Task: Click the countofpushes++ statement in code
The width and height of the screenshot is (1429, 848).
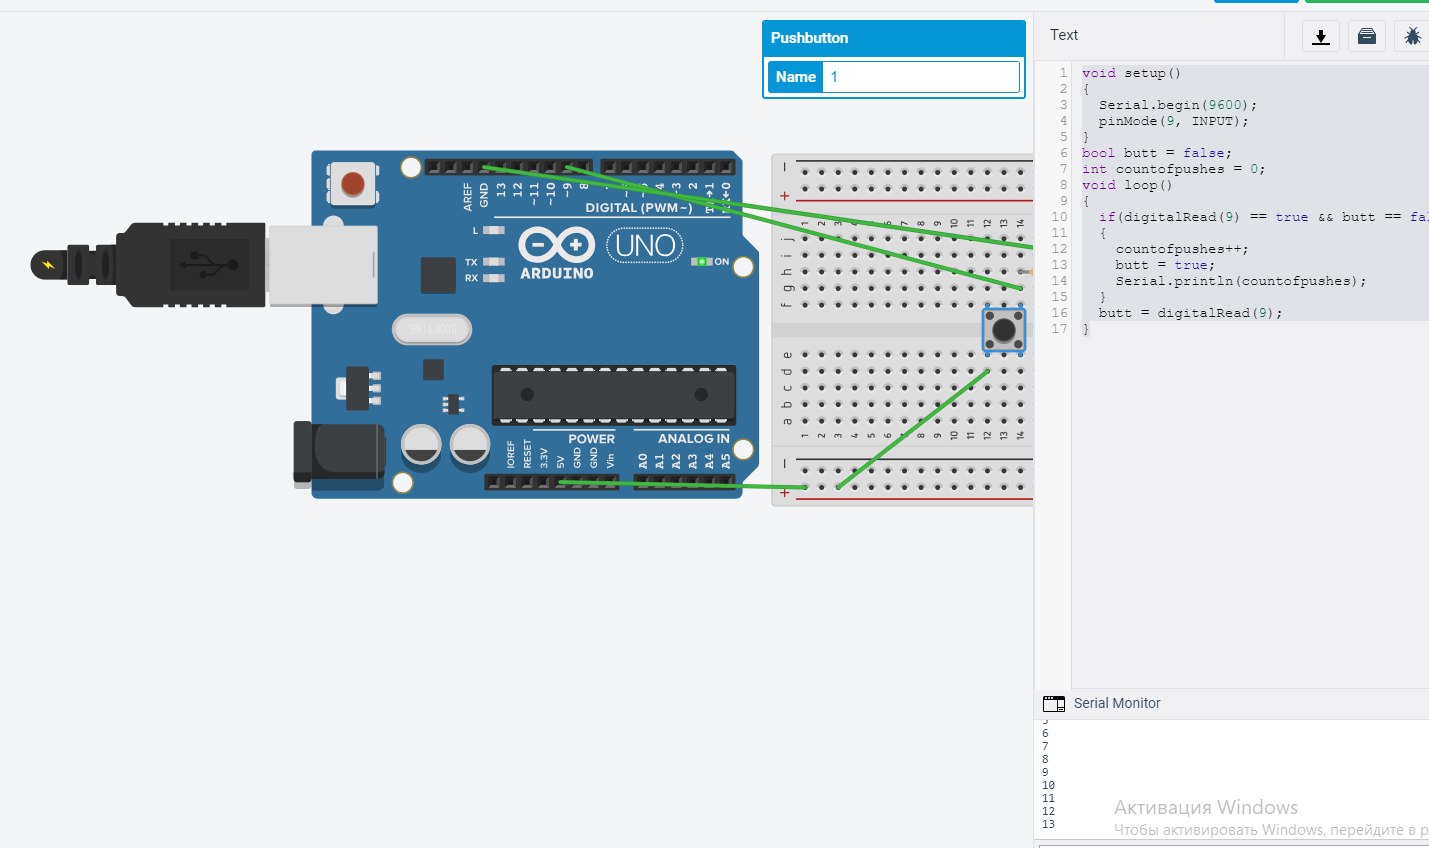Action: (x=1181, y=249)
